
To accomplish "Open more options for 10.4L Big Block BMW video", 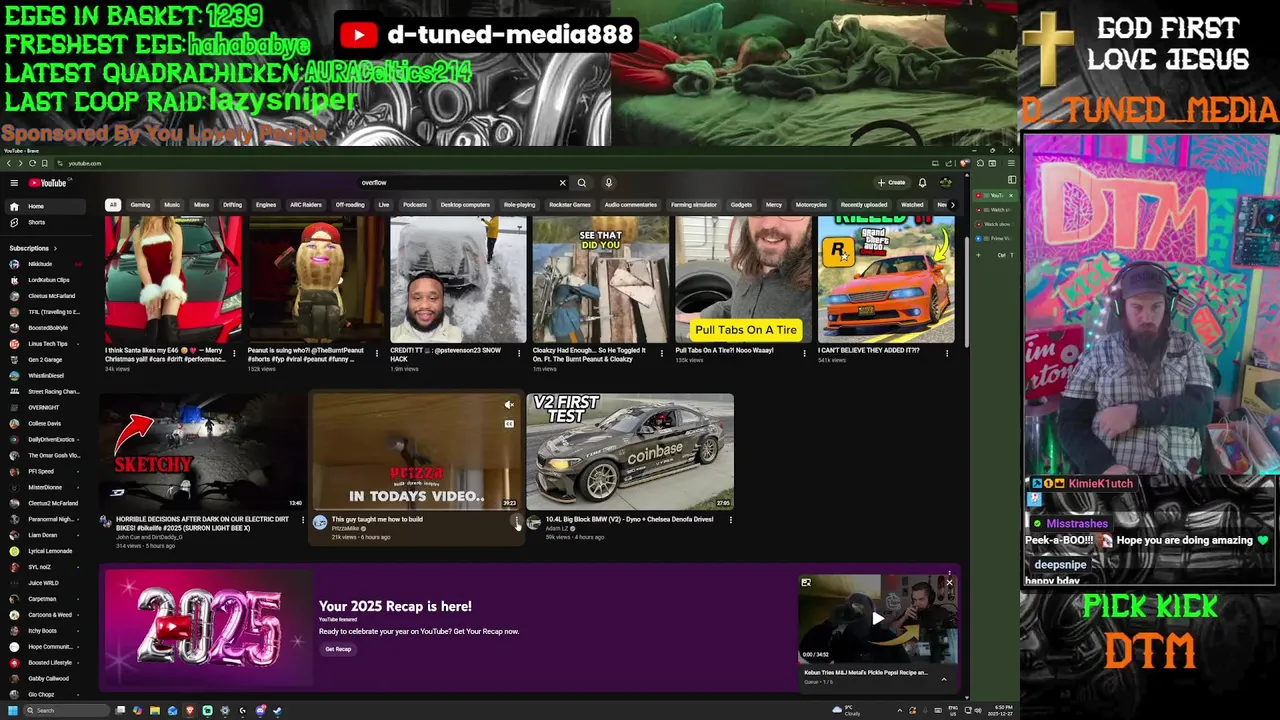I will click(731, 521).
